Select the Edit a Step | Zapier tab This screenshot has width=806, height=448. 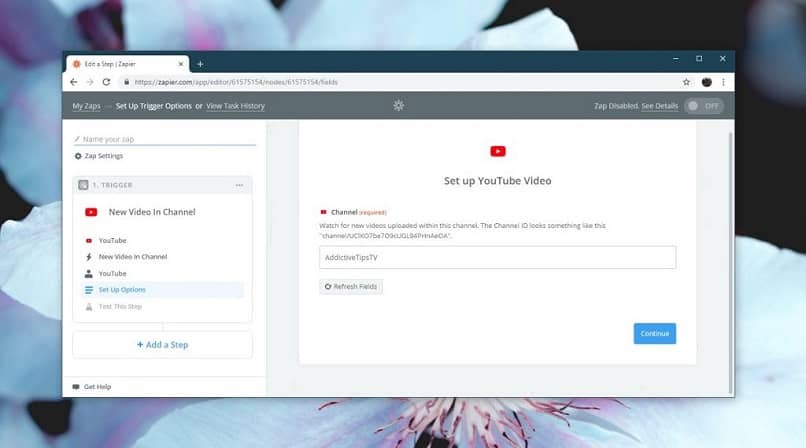(x=127, y=64)
